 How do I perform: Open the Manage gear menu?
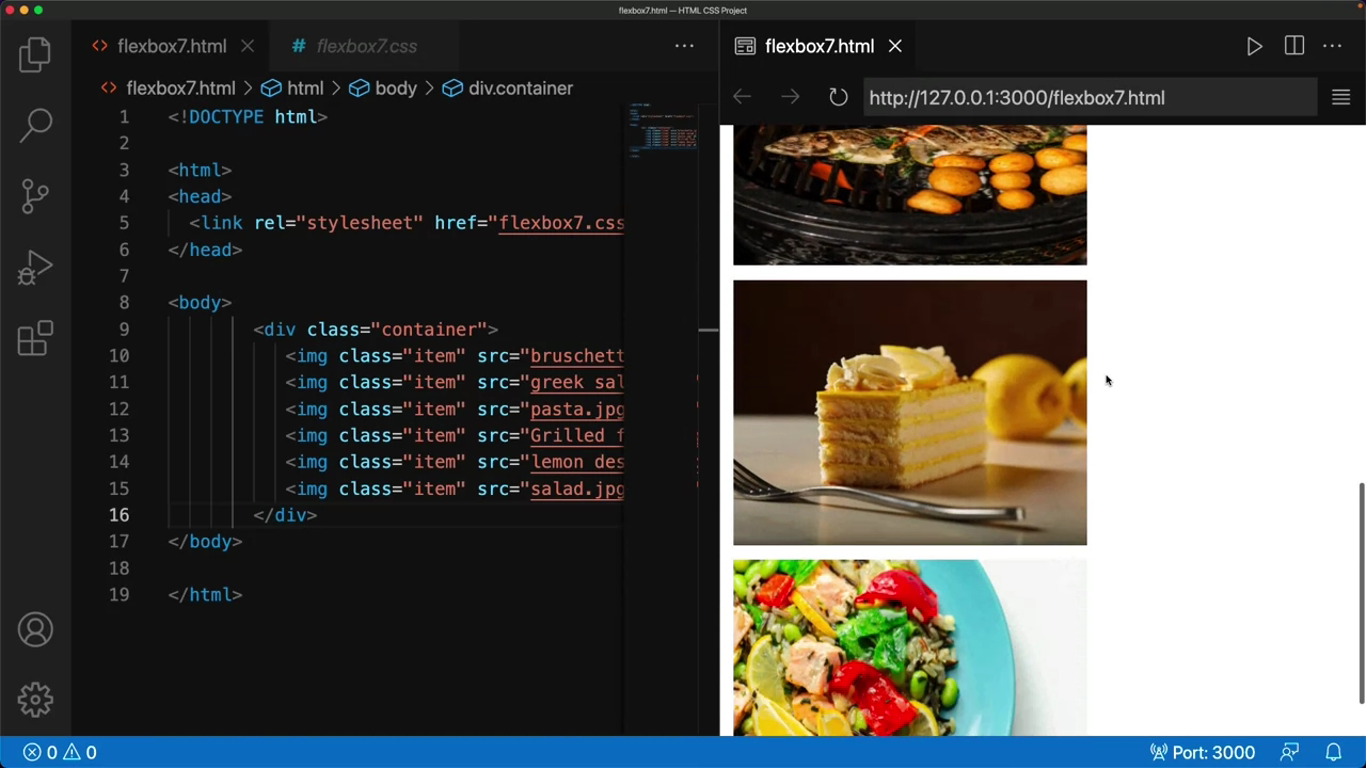pos(35,700)
